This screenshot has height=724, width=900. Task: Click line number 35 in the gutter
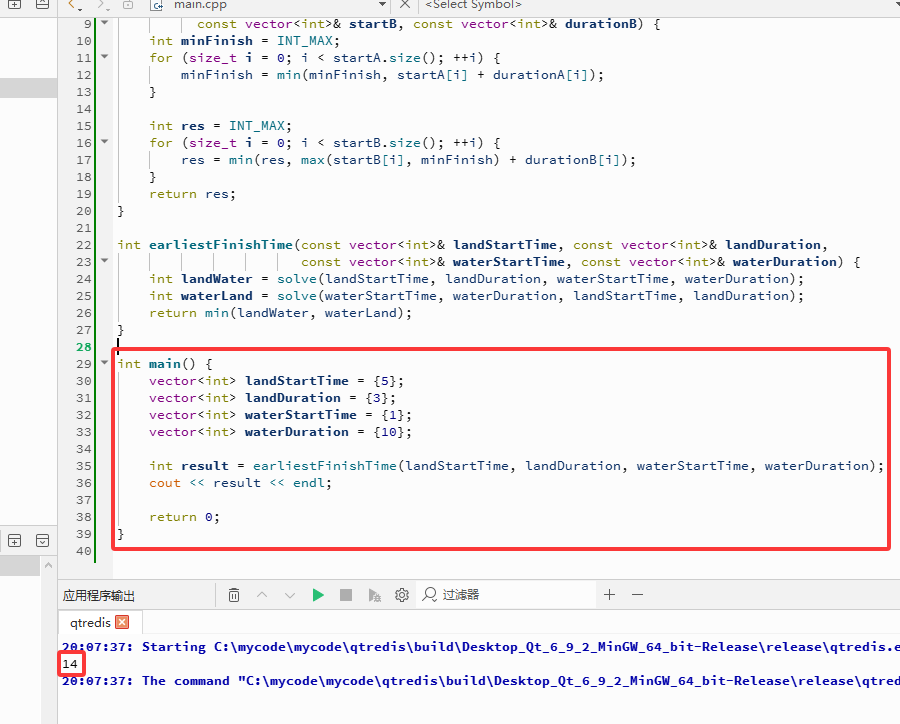click(x=84, y=466)
